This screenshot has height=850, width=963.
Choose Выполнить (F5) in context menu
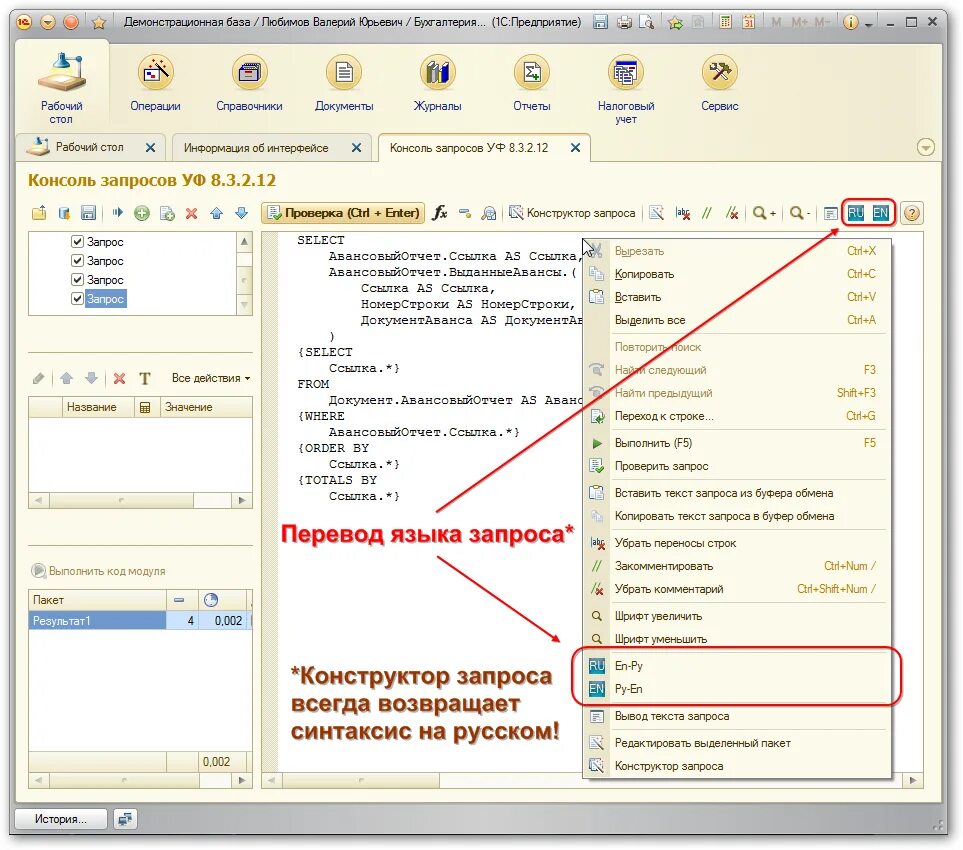click(737, 443)
